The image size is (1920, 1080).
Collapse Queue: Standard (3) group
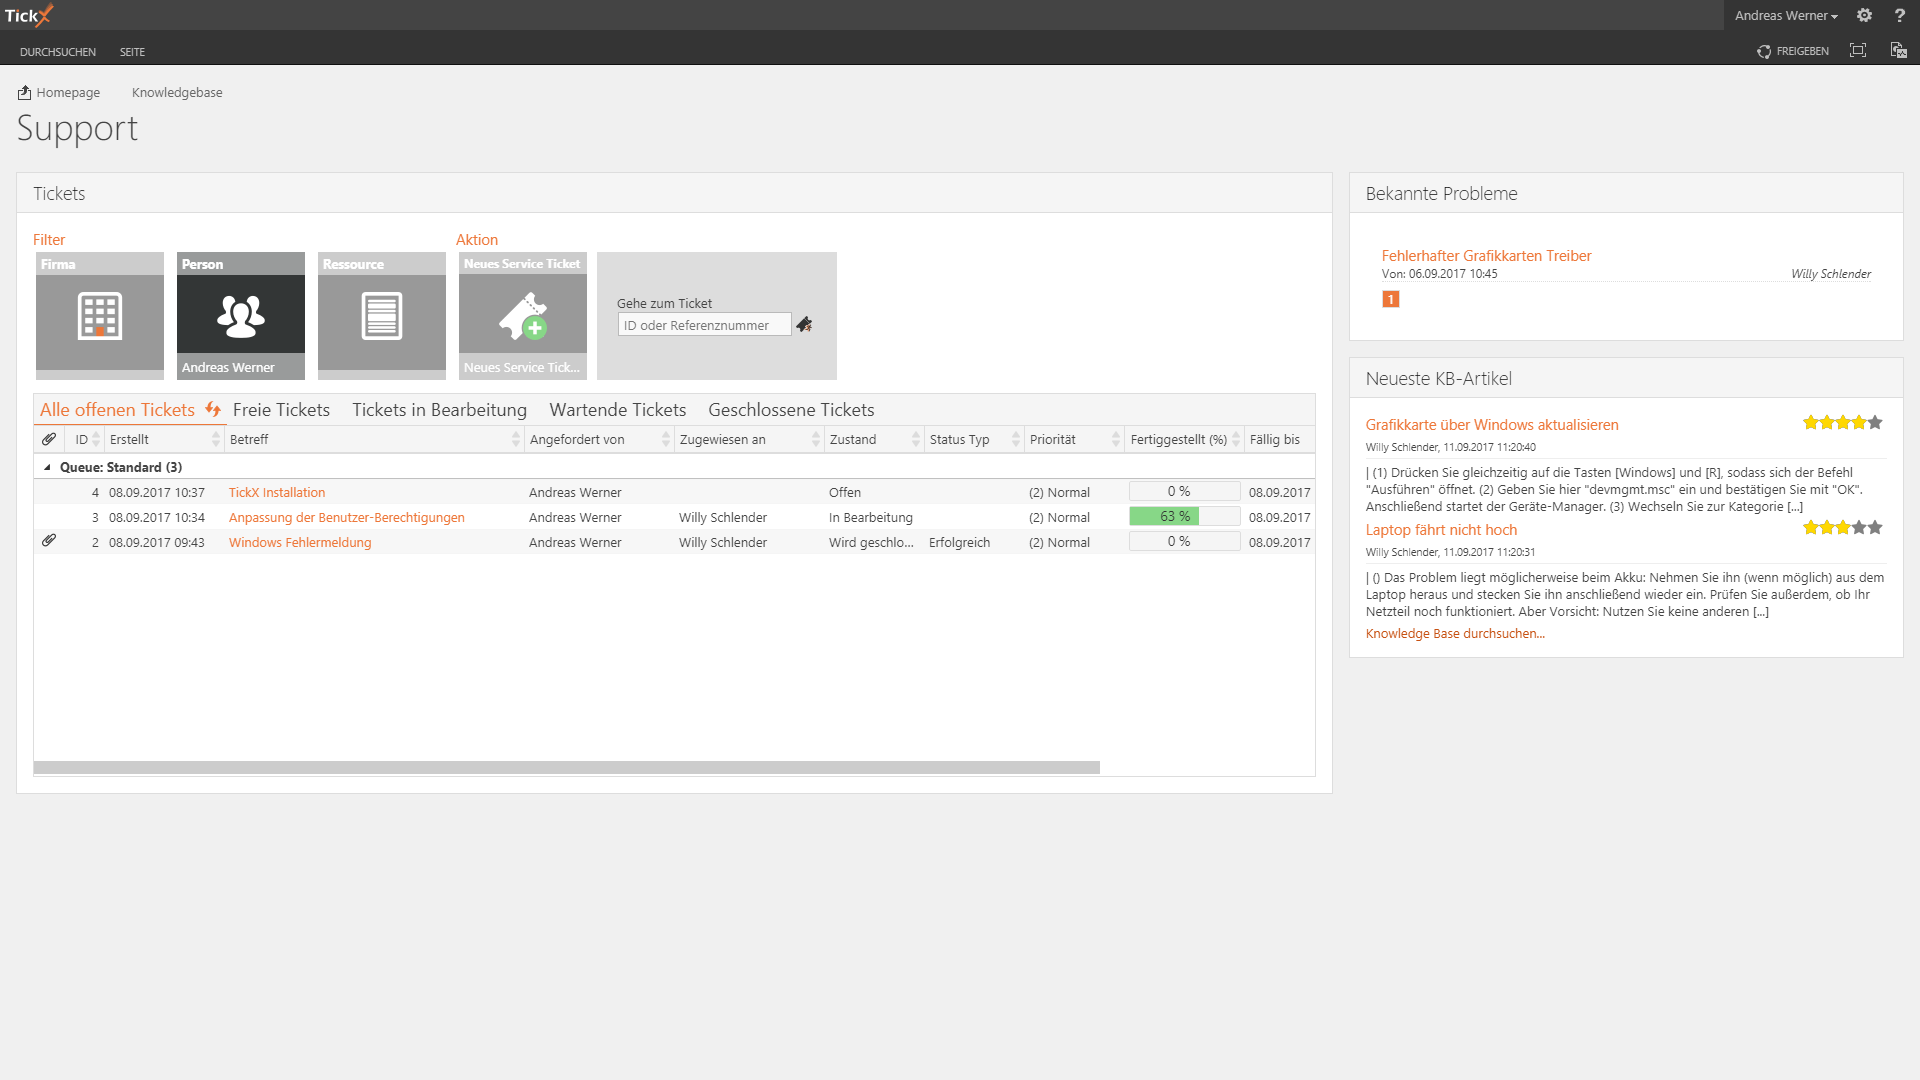click(x=47, y=467)
